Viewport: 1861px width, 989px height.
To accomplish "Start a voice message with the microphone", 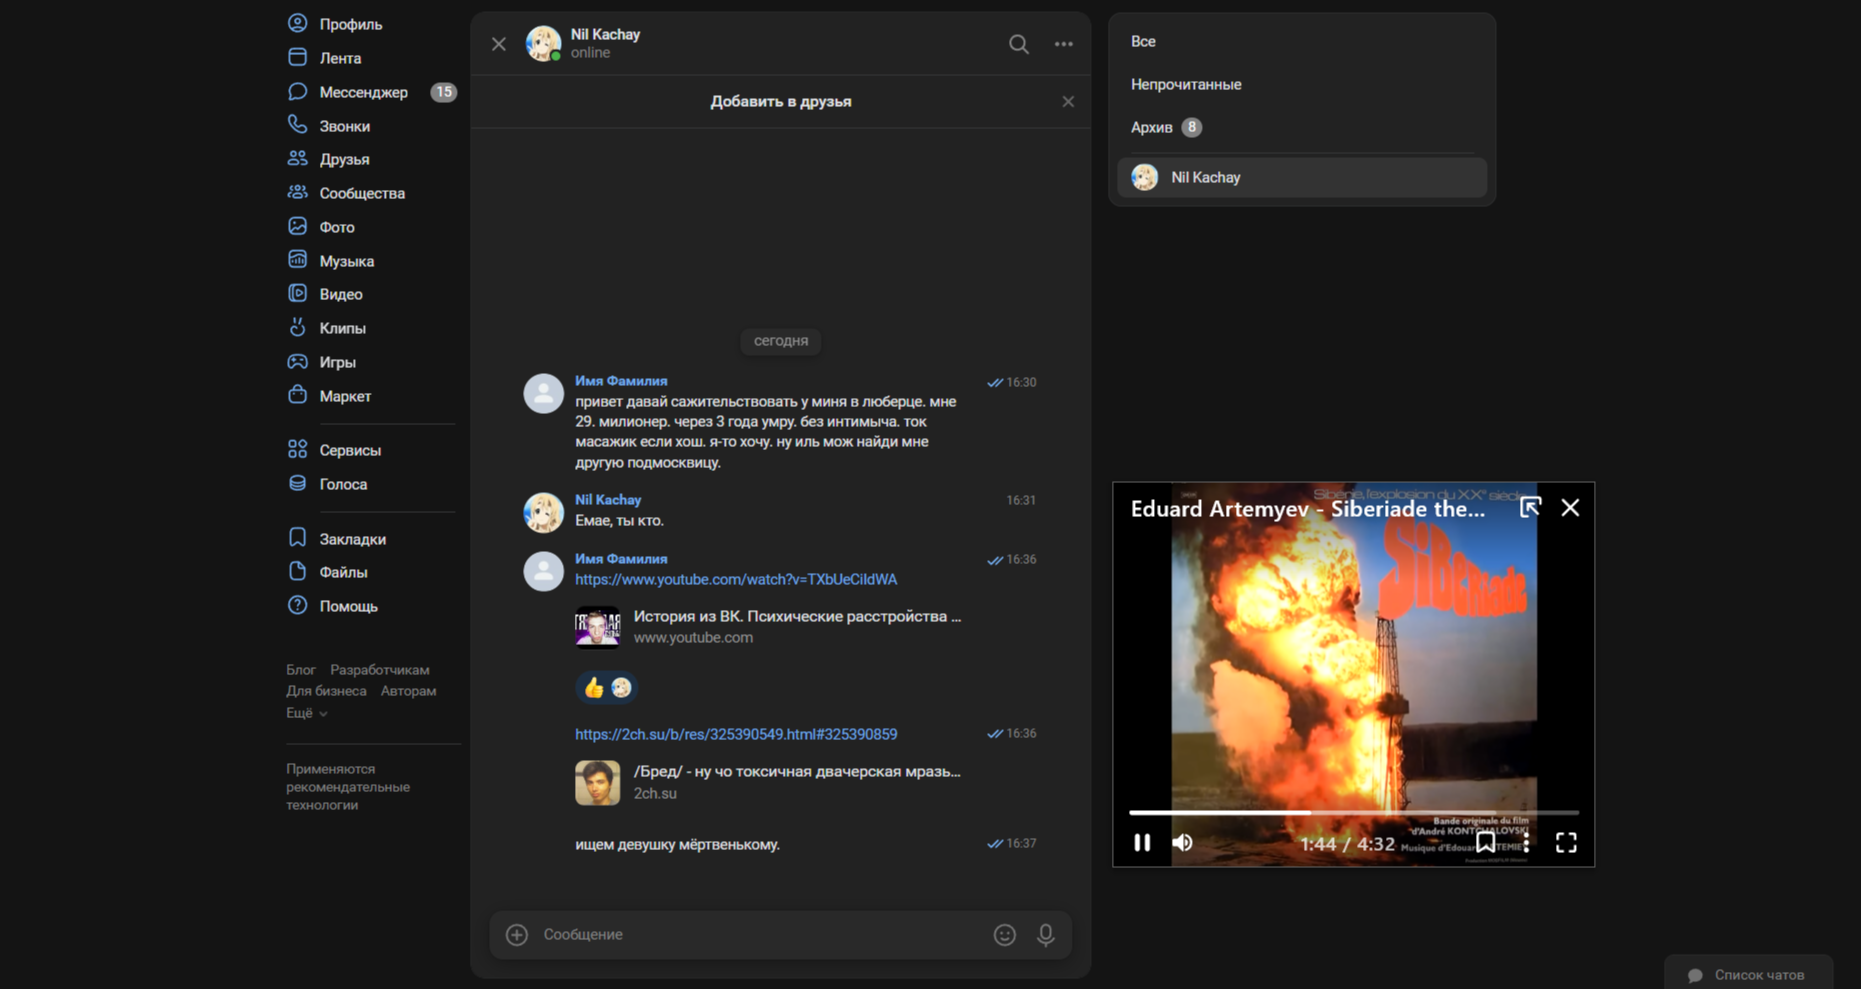I will [1046, 934].
